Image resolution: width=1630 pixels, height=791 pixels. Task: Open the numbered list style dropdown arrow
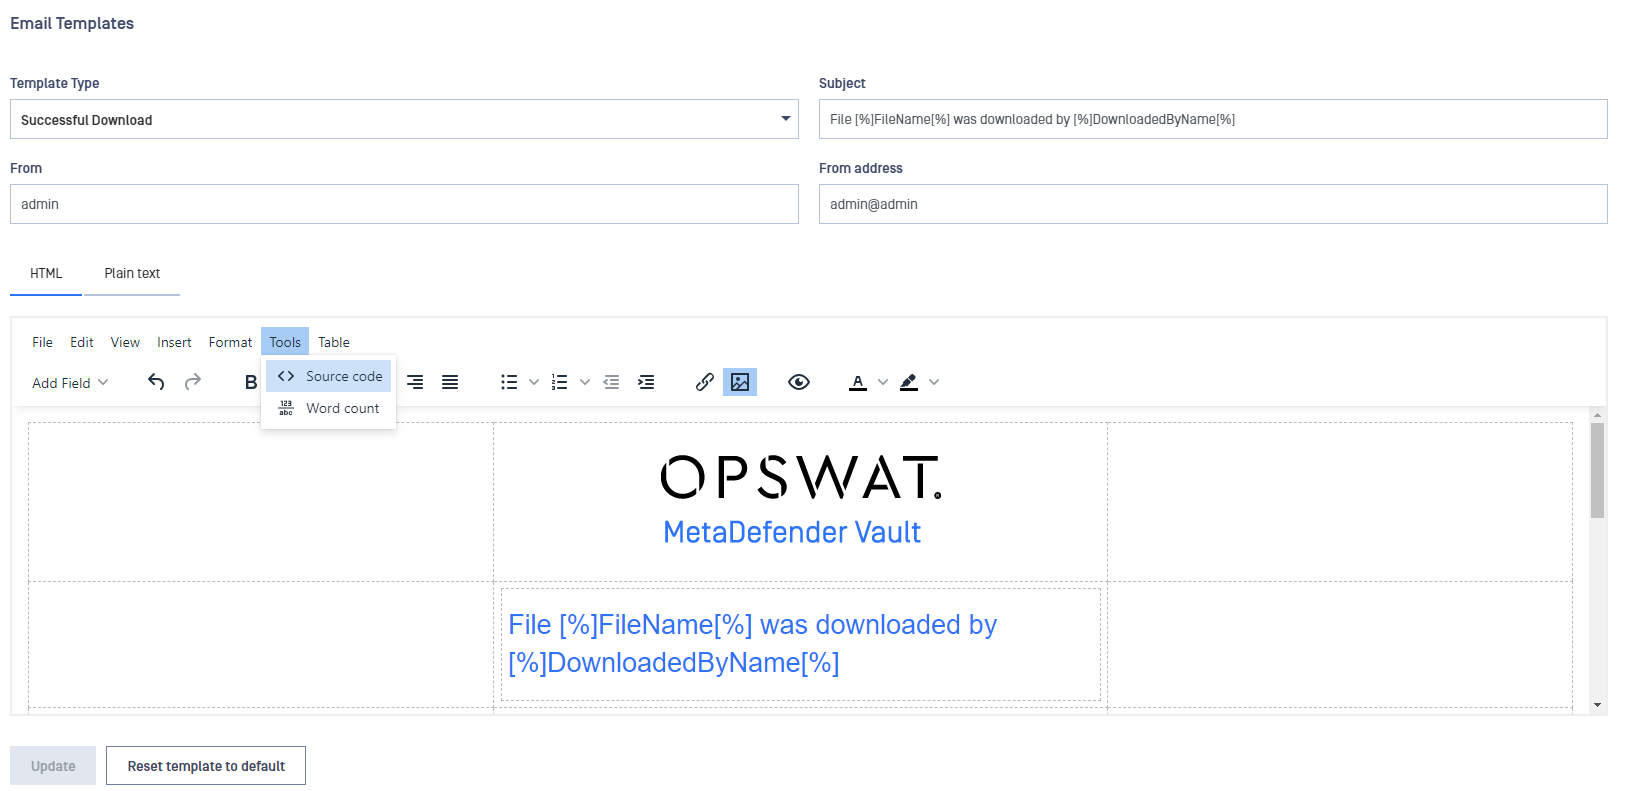[x=585, y=382]
